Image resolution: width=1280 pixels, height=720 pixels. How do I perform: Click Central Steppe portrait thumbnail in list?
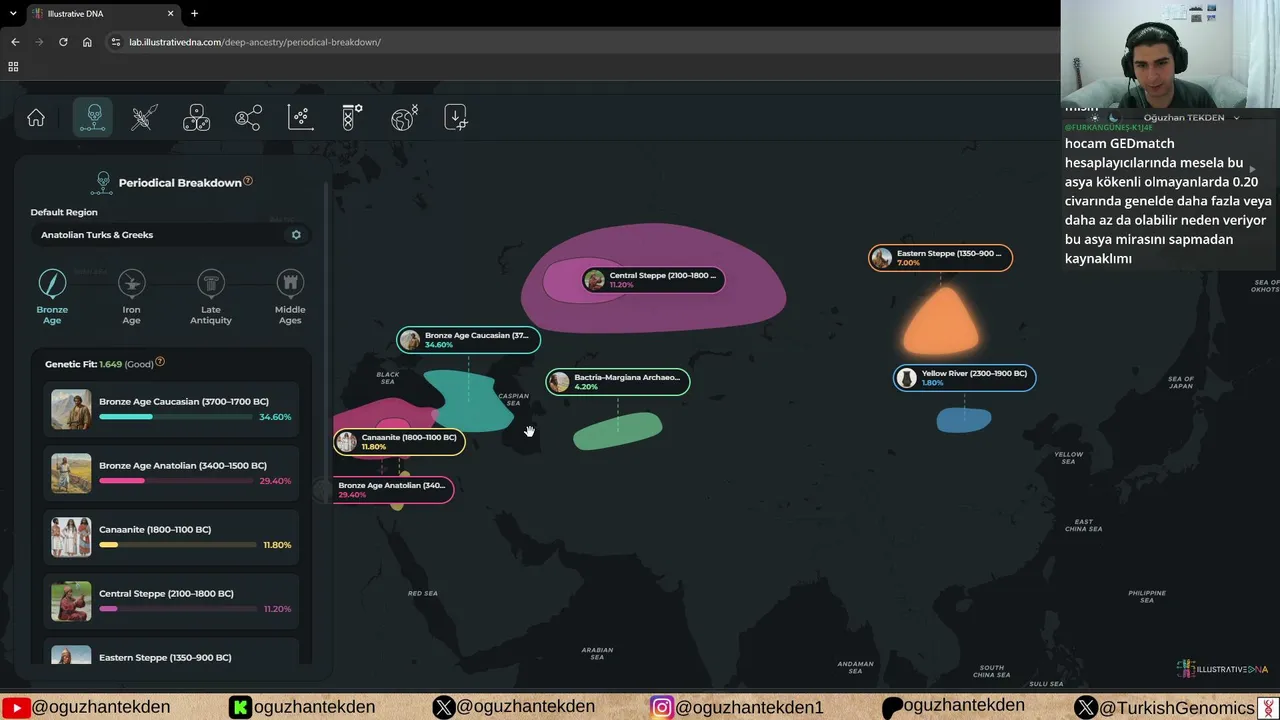pyautogui.click(x=71, y=602)
